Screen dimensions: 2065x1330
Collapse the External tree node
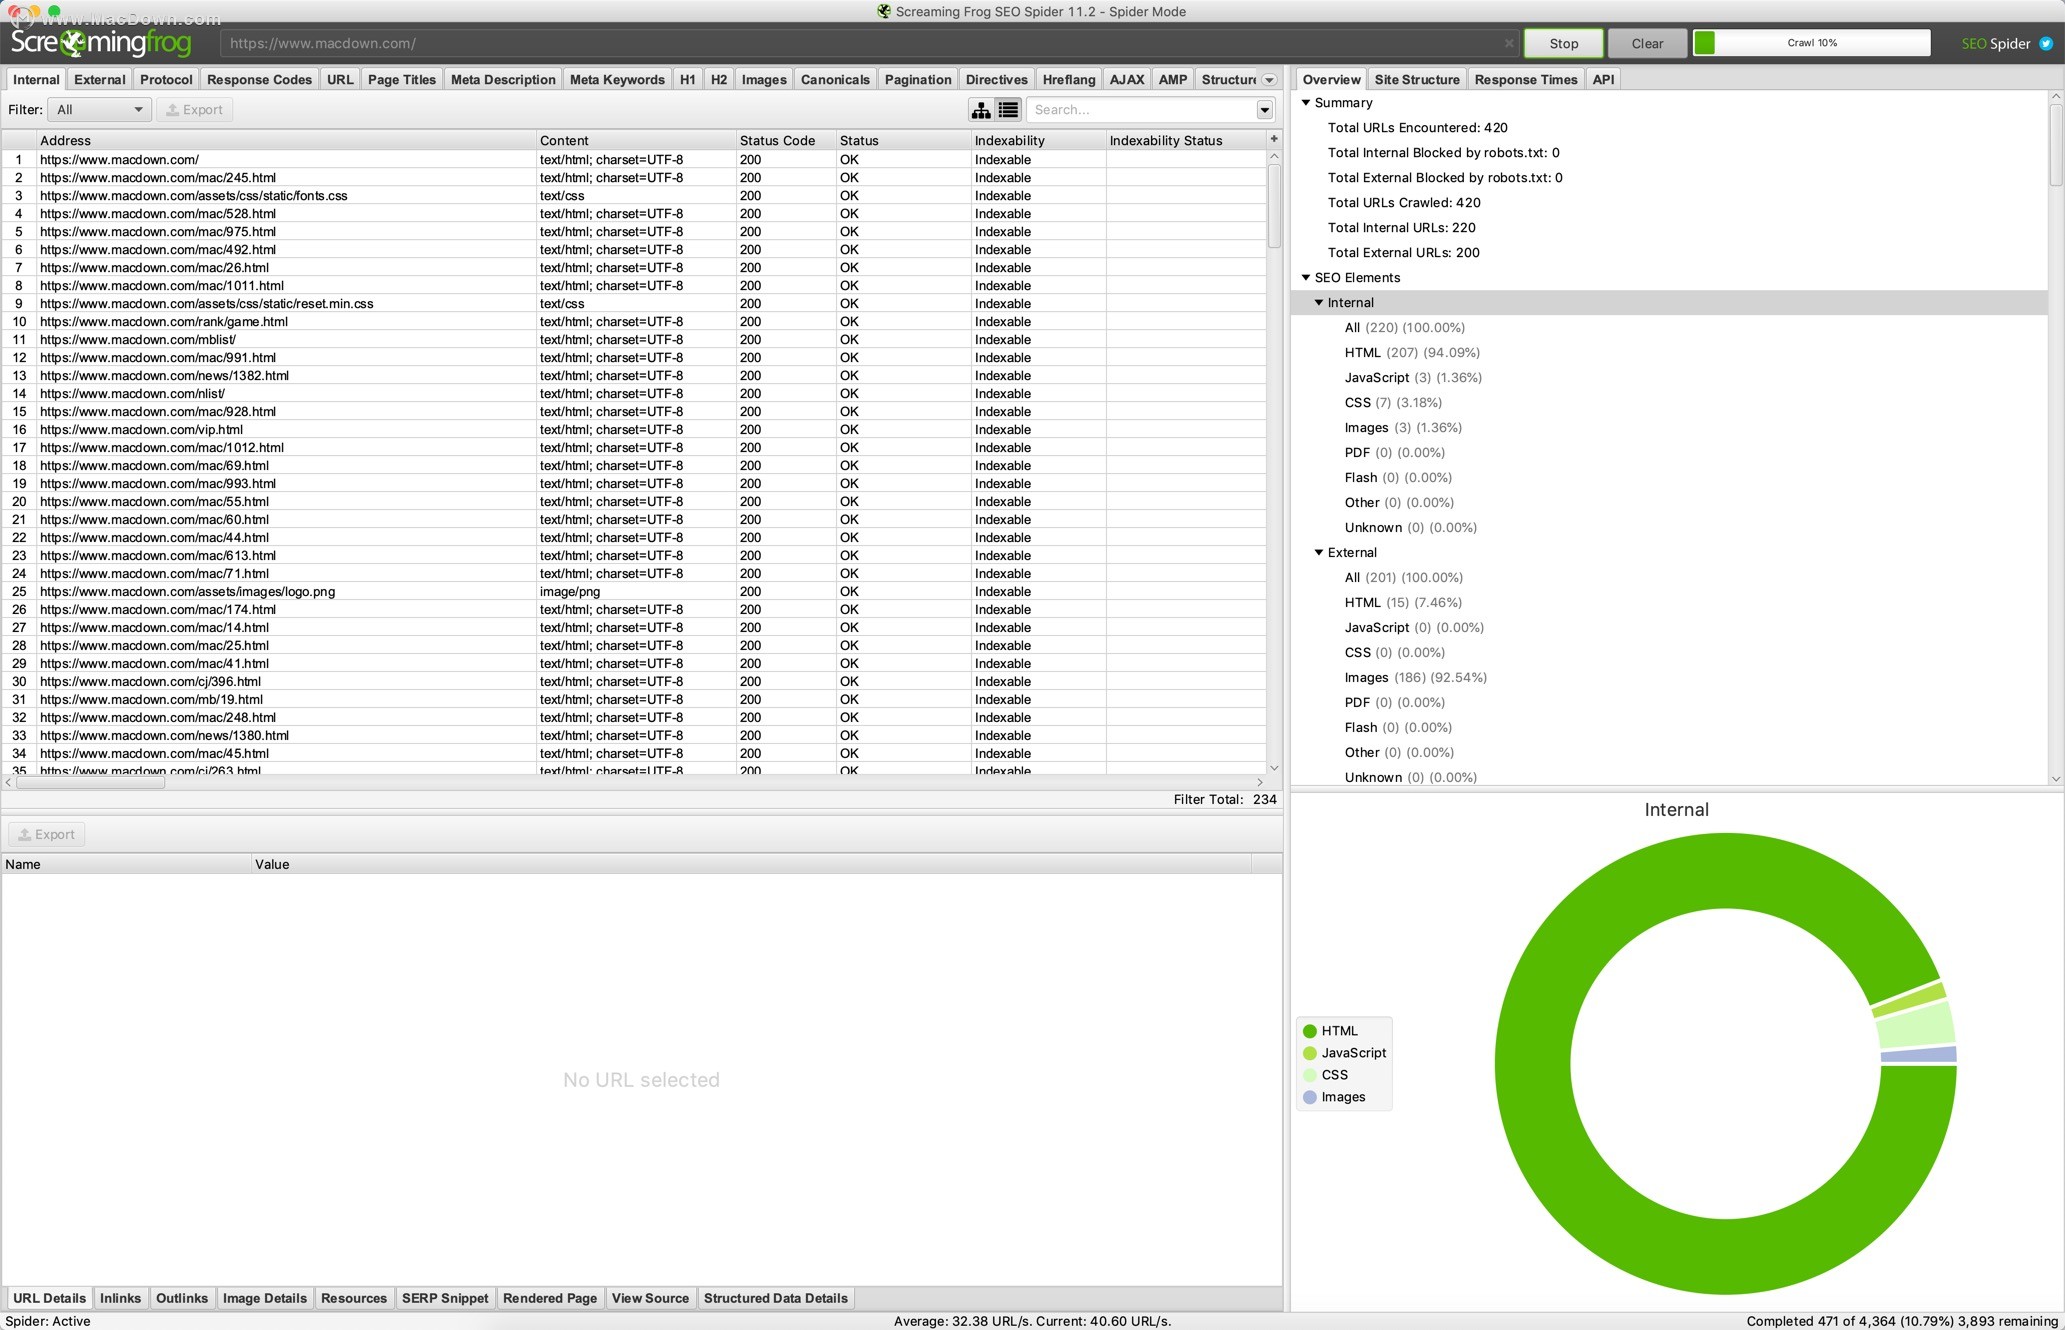[1319, 553]
